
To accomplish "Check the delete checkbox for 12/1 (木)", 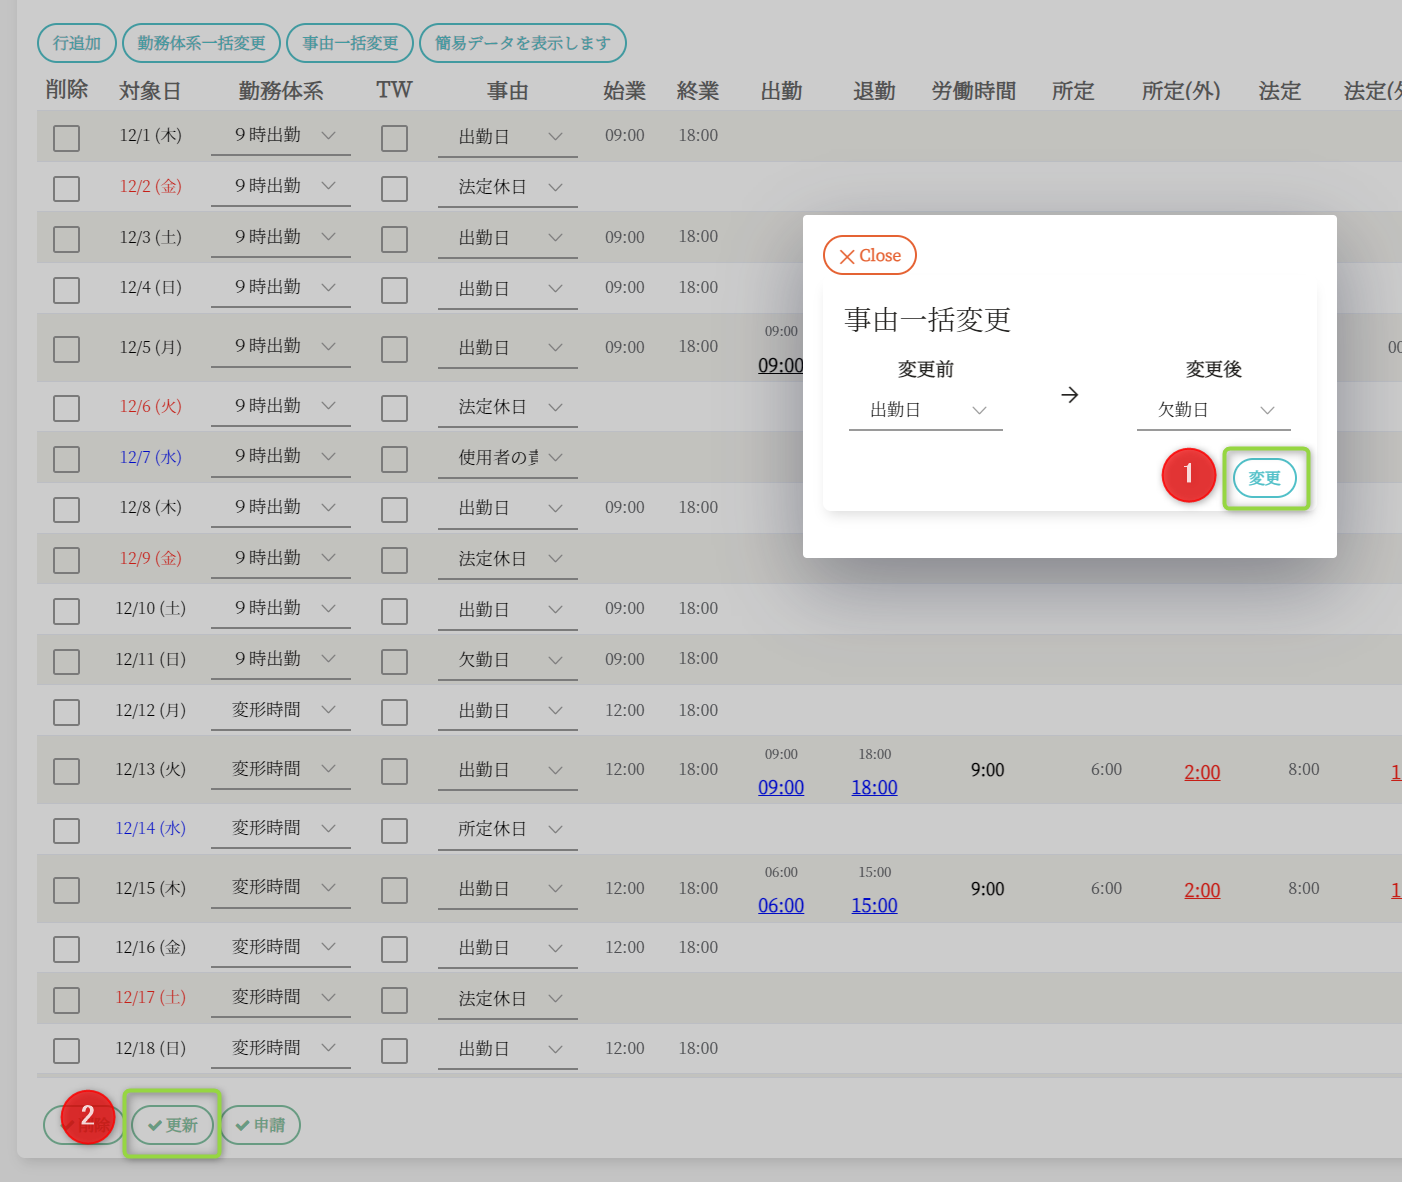I will 67,138.
